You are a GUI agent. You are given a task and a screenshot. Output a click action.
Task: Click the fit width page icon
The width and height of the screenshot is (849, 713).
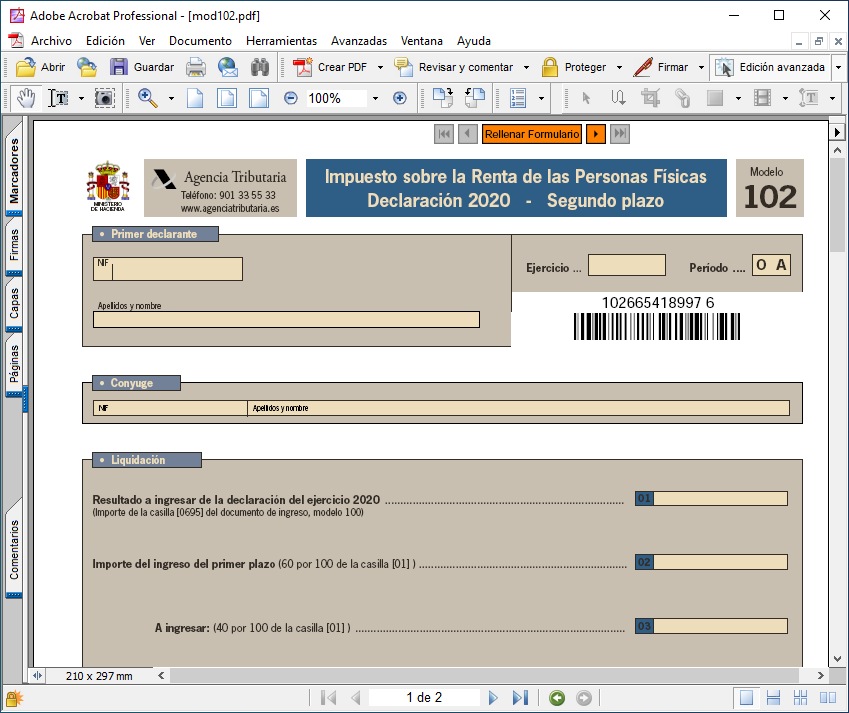click(x=259, y=98)
